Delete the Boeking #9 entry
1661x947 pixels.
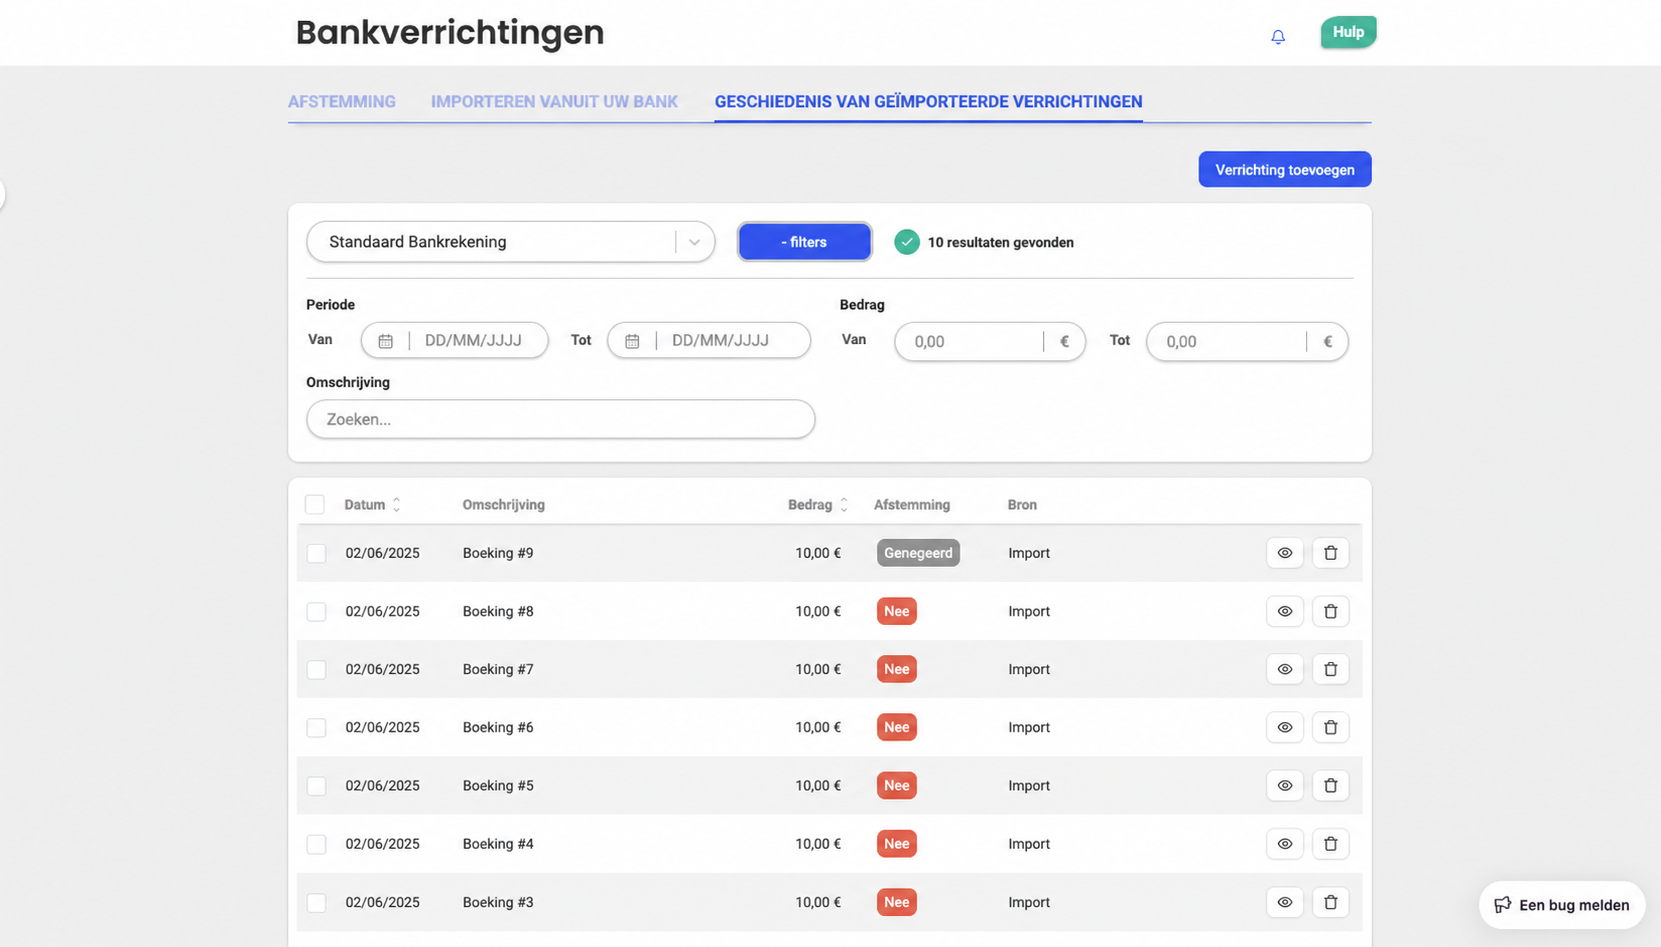point(1331,553)
